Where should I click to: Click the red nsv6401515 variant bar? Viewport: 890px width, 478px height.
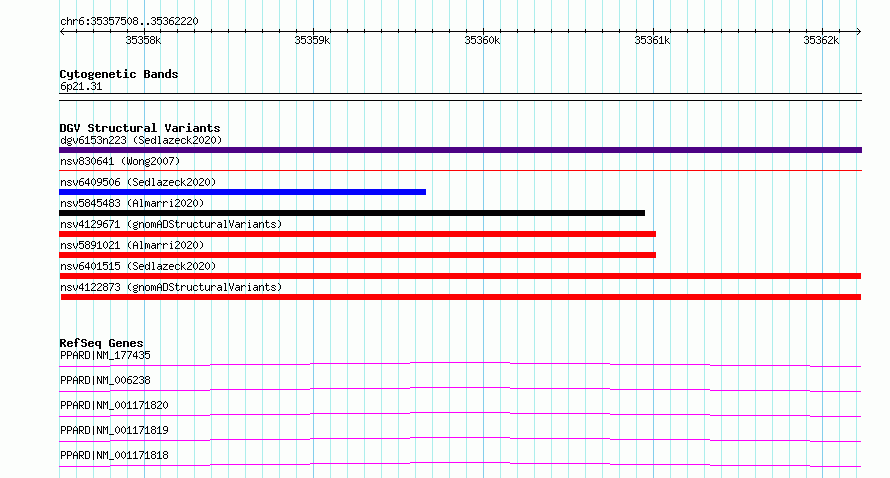coord(460,276)
